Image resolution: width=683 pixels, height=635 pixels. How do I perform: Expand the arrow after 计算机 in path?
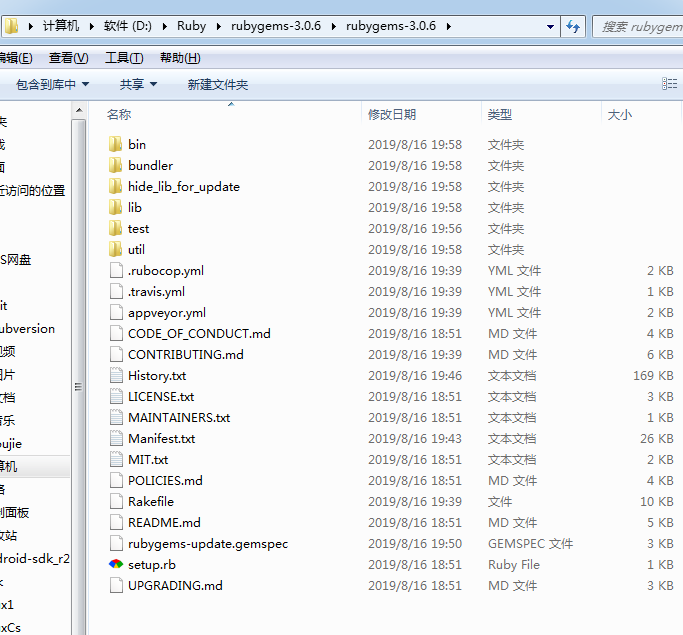point(91,26)
